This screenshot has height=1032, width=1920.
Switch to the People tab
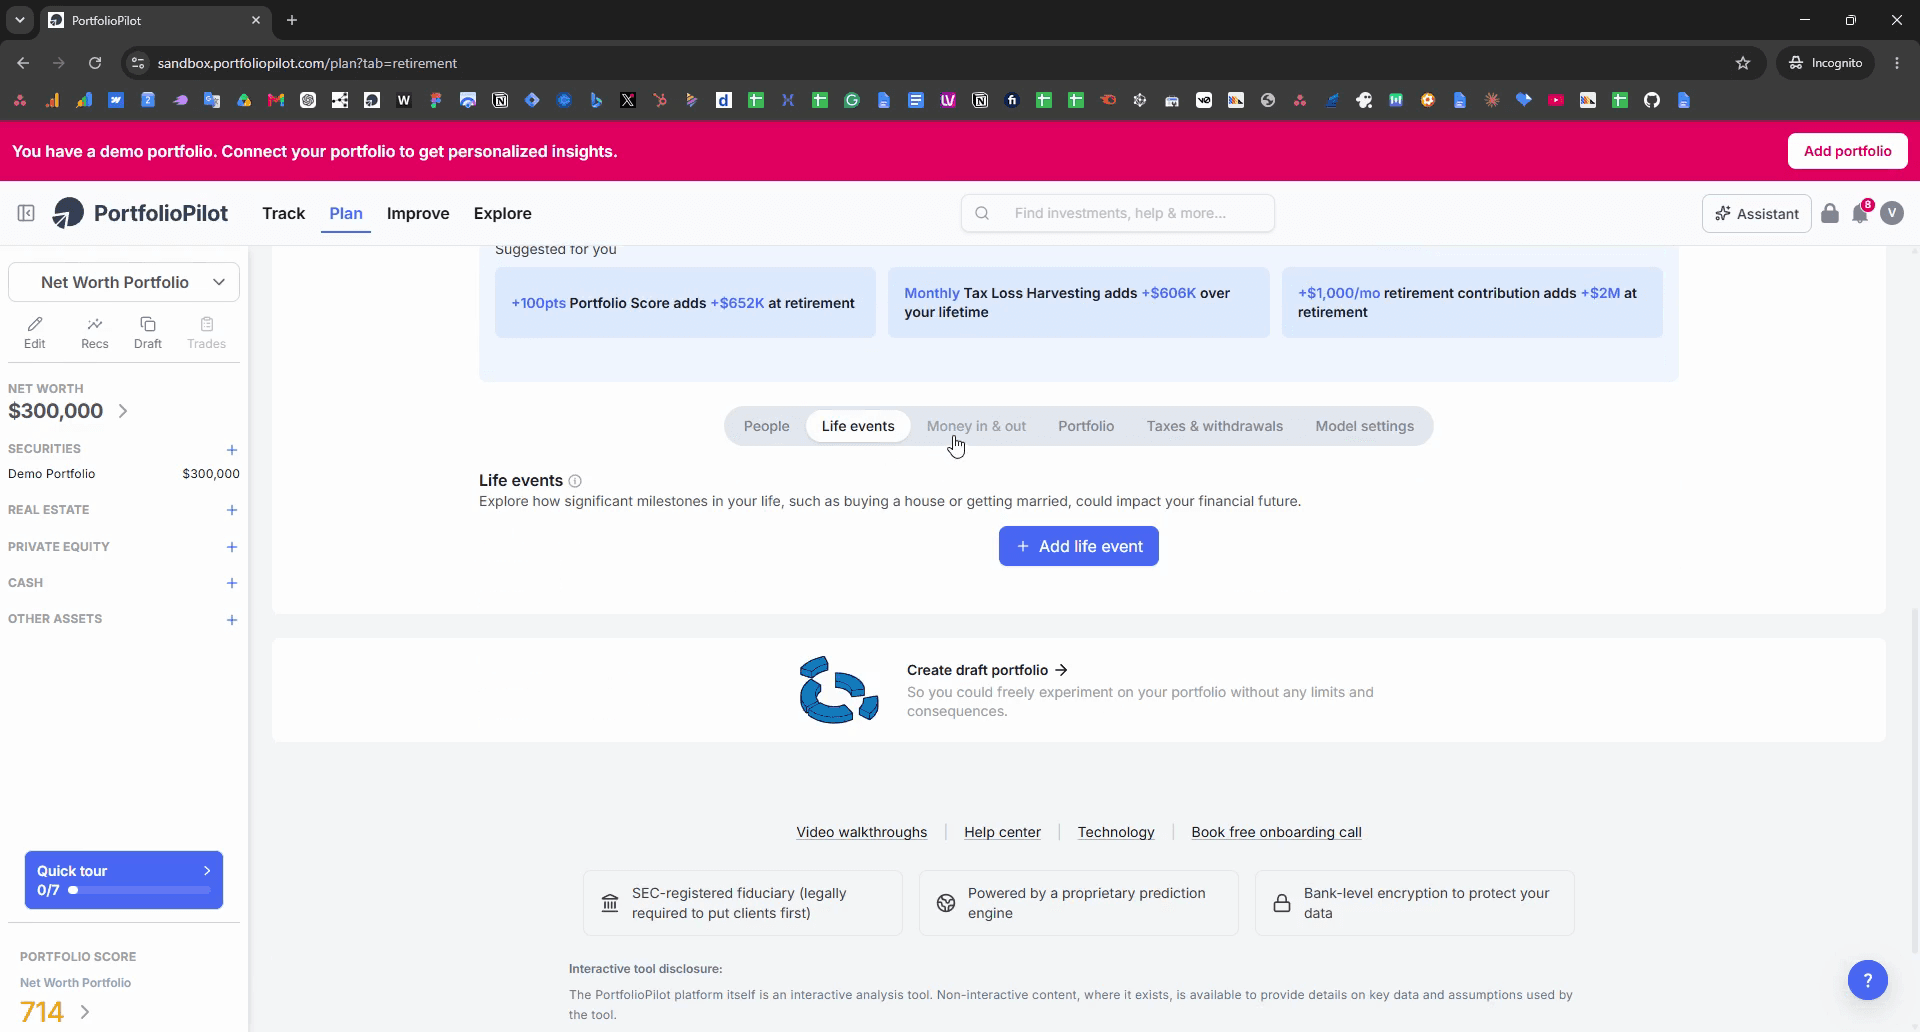767,426
